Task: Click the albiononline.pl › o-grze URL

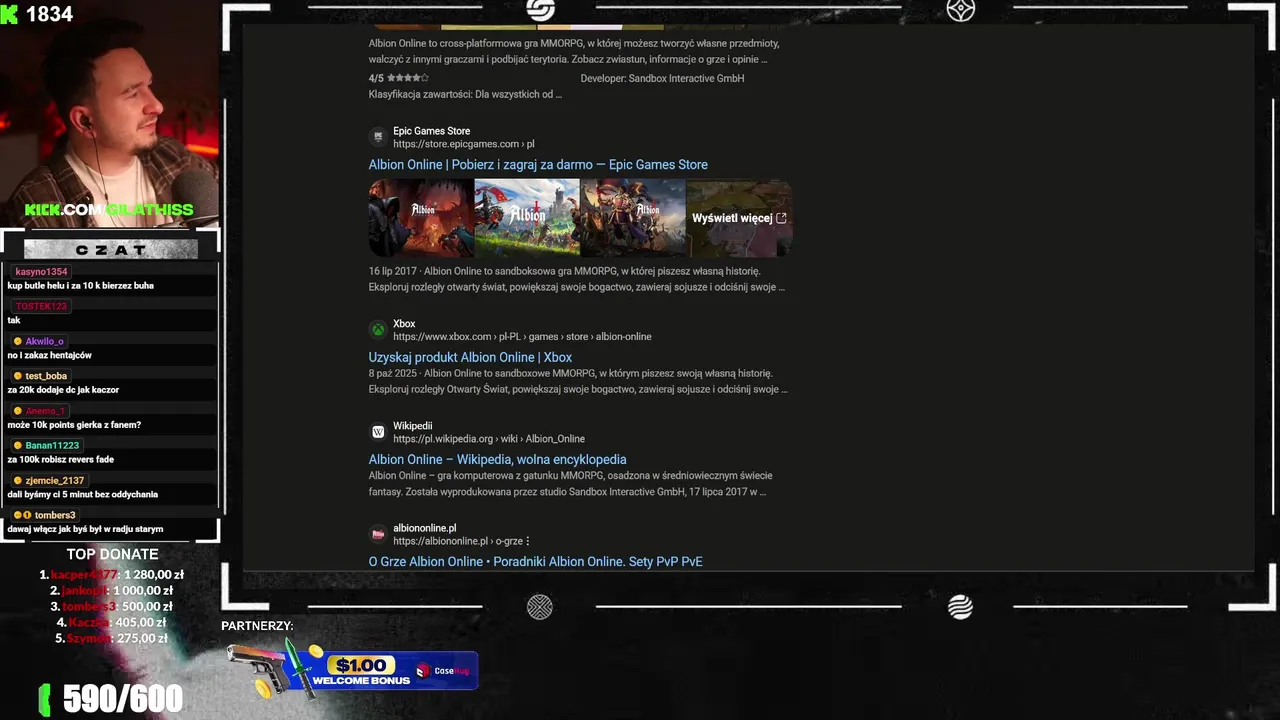Action: coord(457,541)
